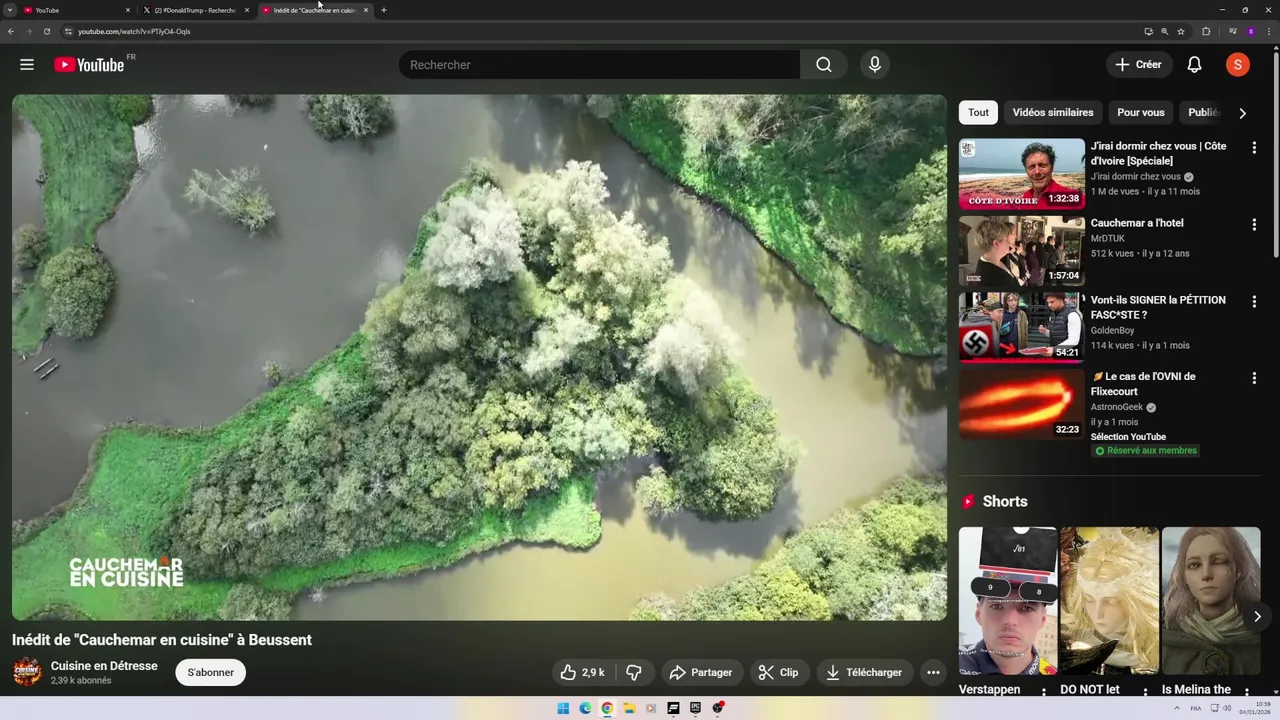Start voice search with the microphone
Screen dimensions: 1280x720
click(875, 65)
